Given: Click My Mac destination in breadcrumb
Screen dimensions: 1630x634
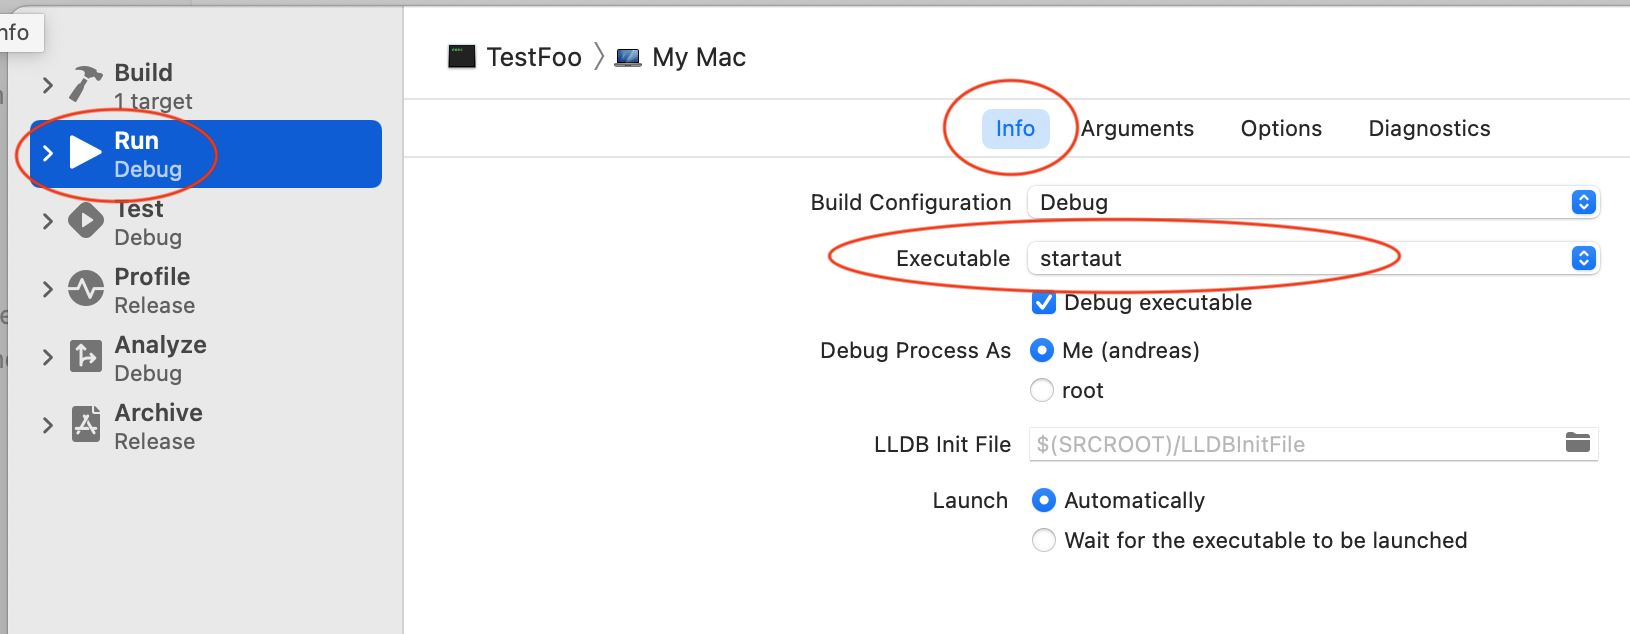Looking at the screenshot, I should pos(698,57).
